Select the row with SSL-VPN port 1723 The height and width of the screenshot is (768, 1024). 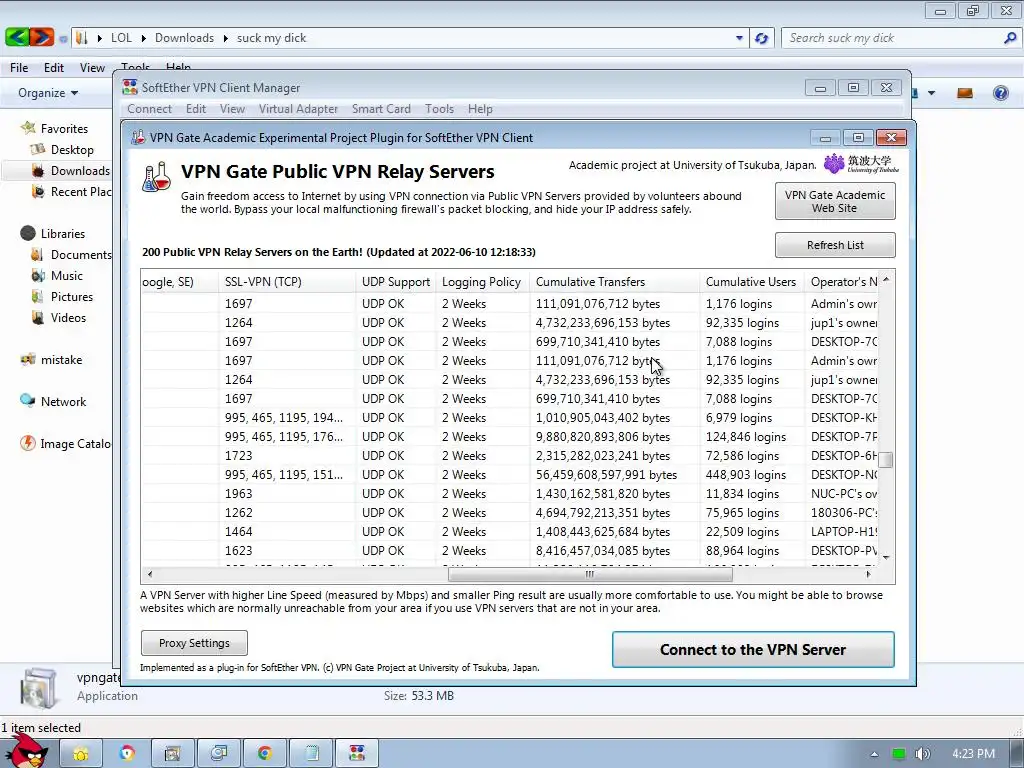(509, 456)
